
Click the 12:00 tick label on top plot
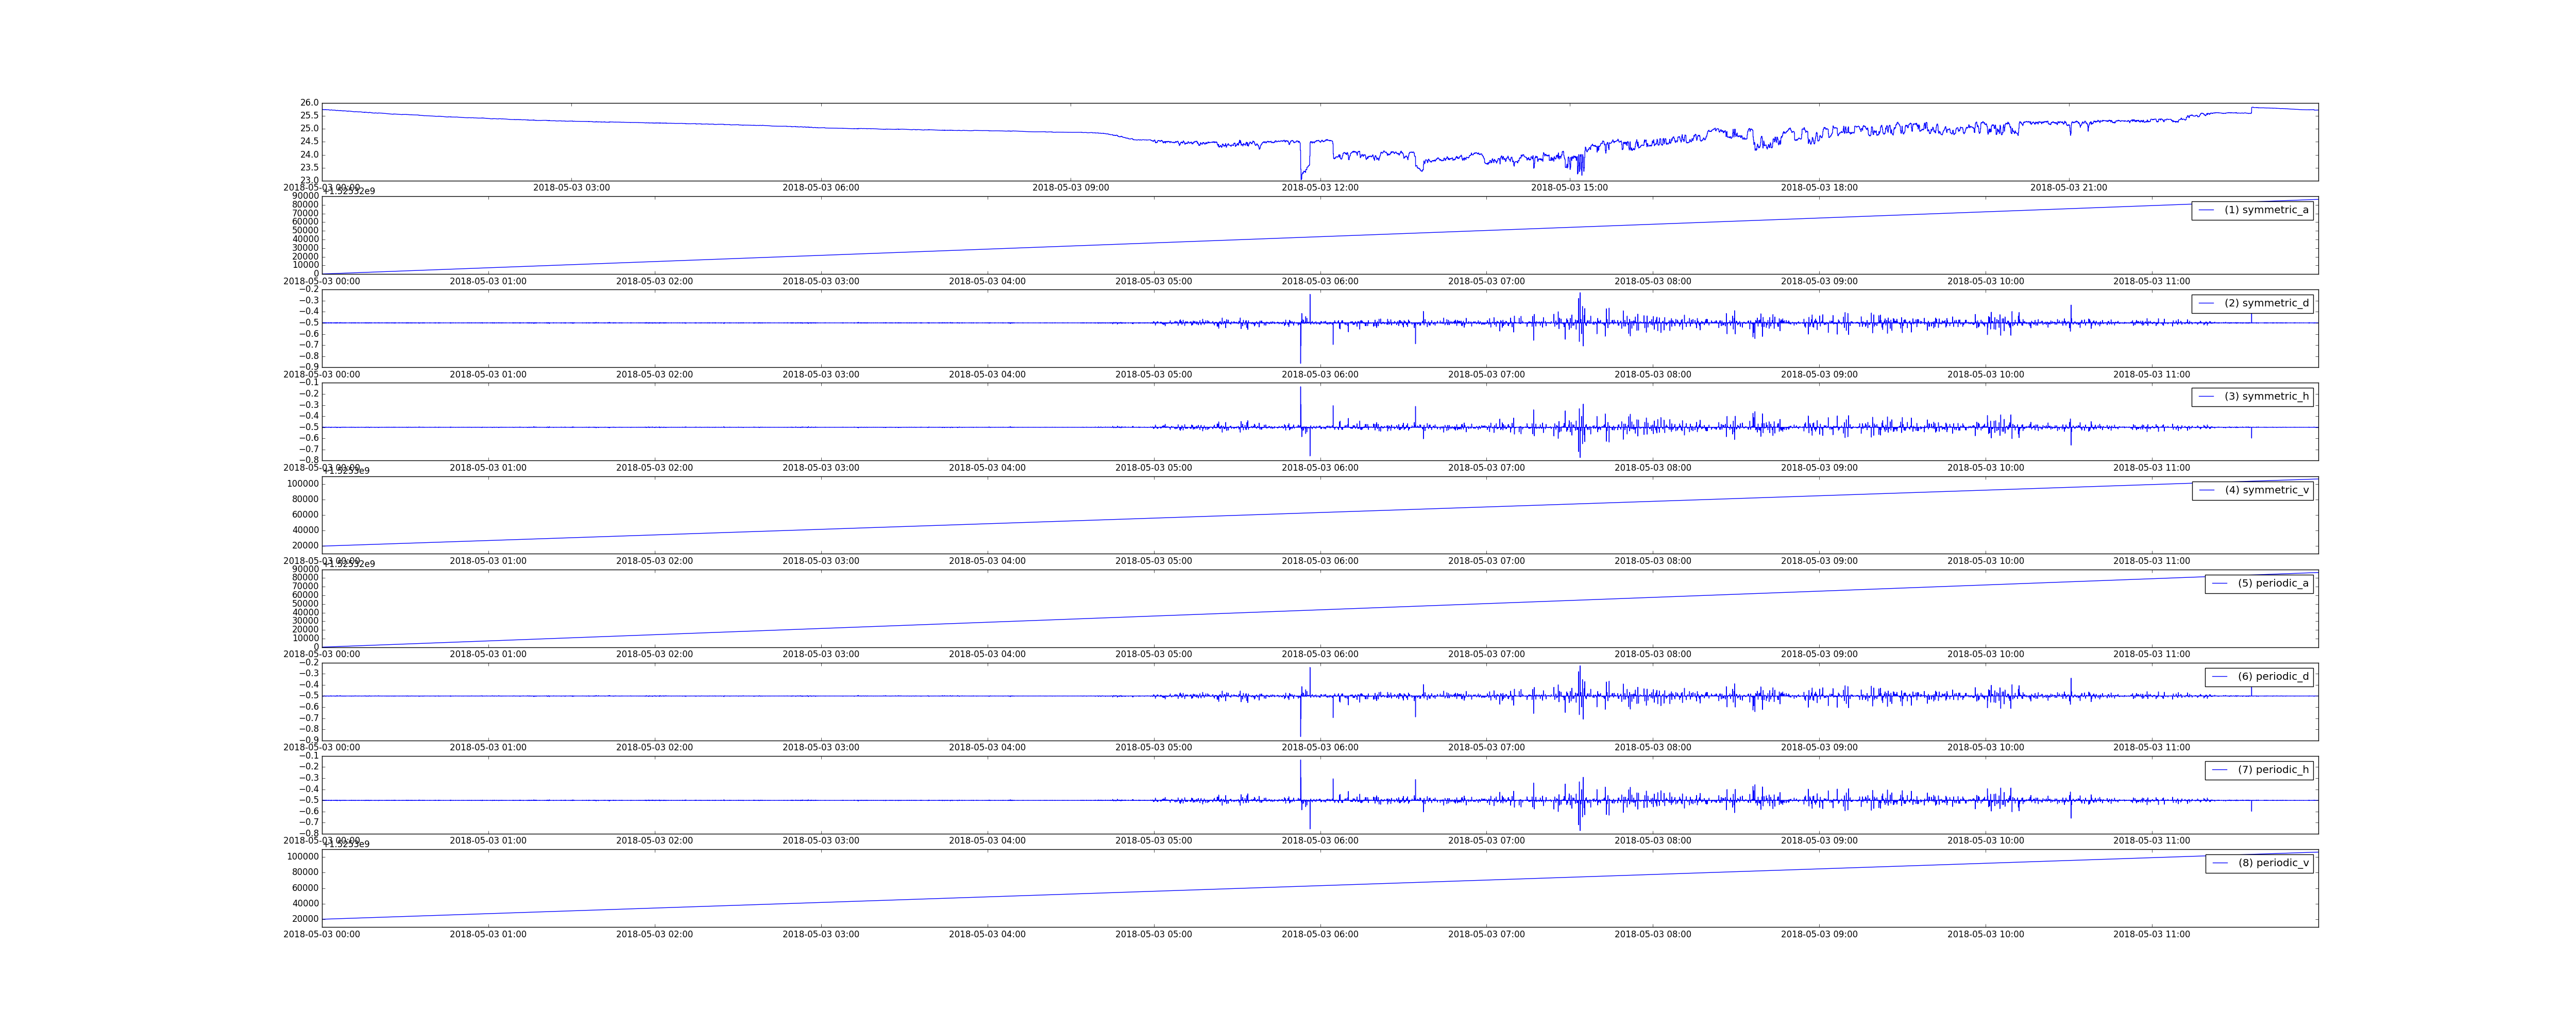tap(1320, 188)
